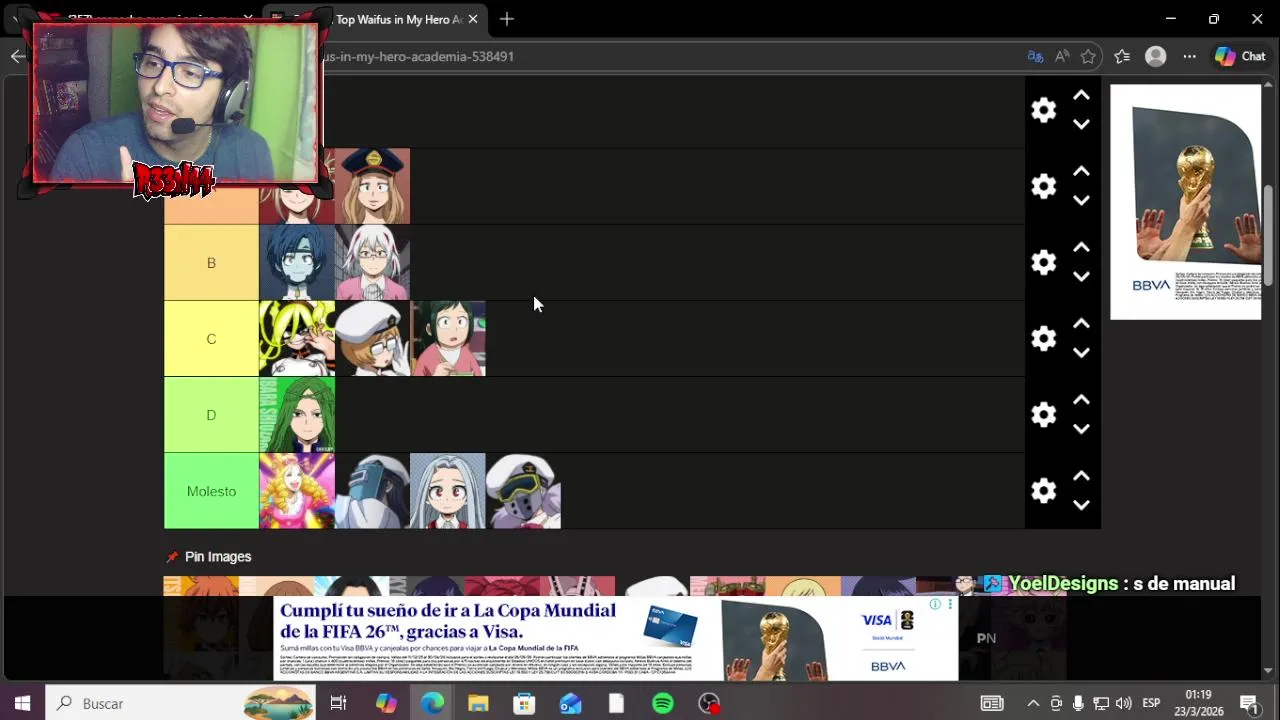The width and height of the screenshot is (1280, 720).
Task: Click the translate page icon in address bar
Action: tap(1035, 57)
